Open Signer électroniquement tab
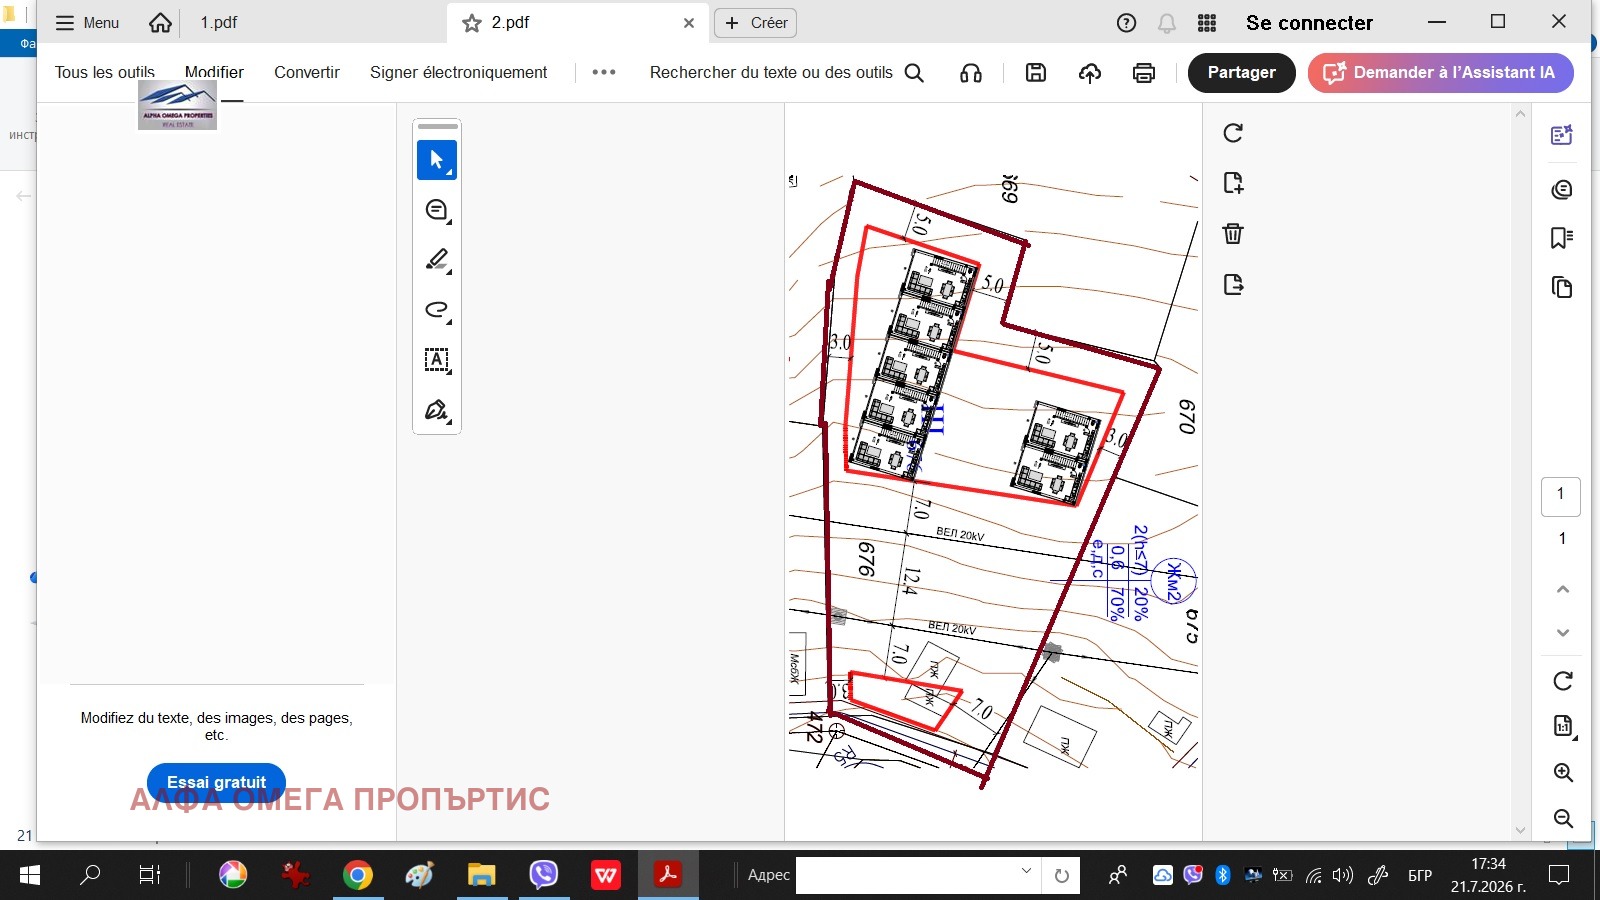Viewport: 1600px width, 900px height. pyautogui.click(x=459, y=72)
